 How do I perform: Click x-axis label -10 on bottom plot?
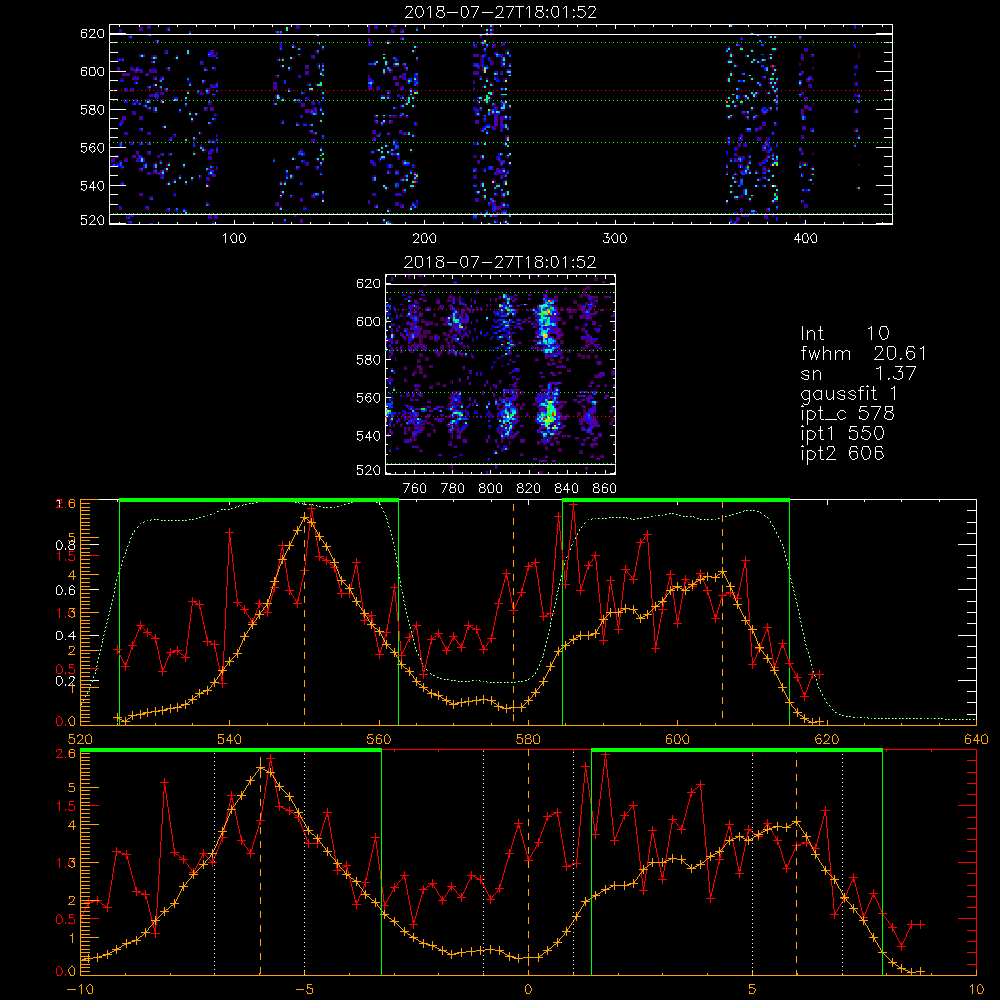point(80,989)
